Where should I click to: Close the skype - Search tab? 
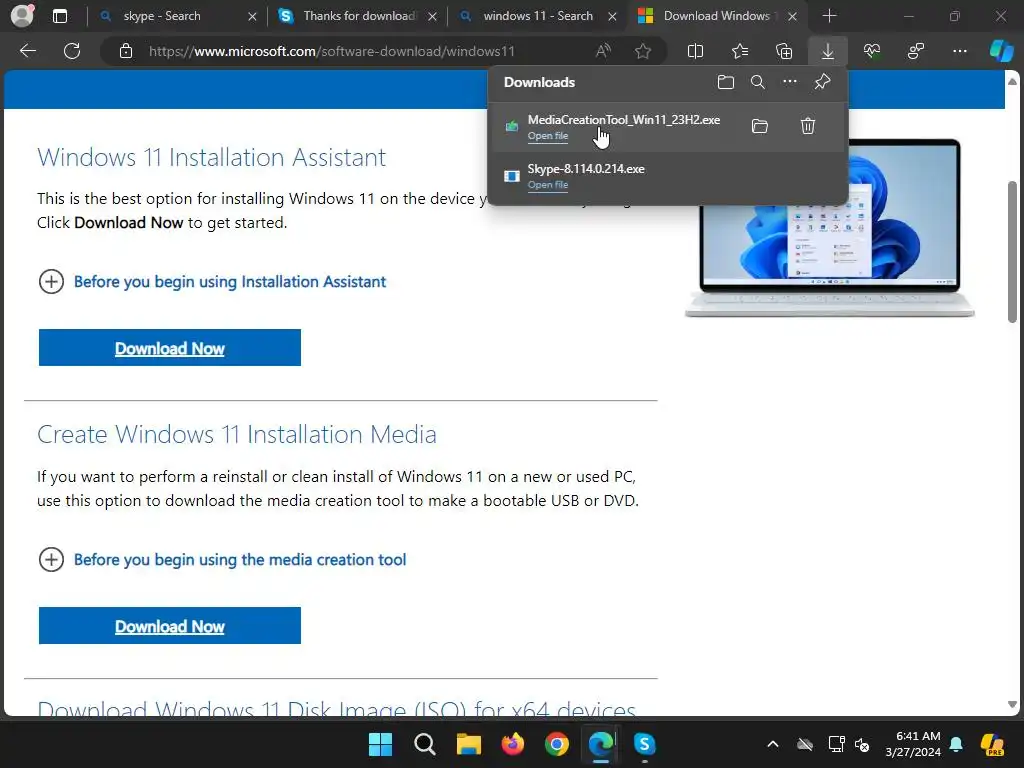coord(253,16)
